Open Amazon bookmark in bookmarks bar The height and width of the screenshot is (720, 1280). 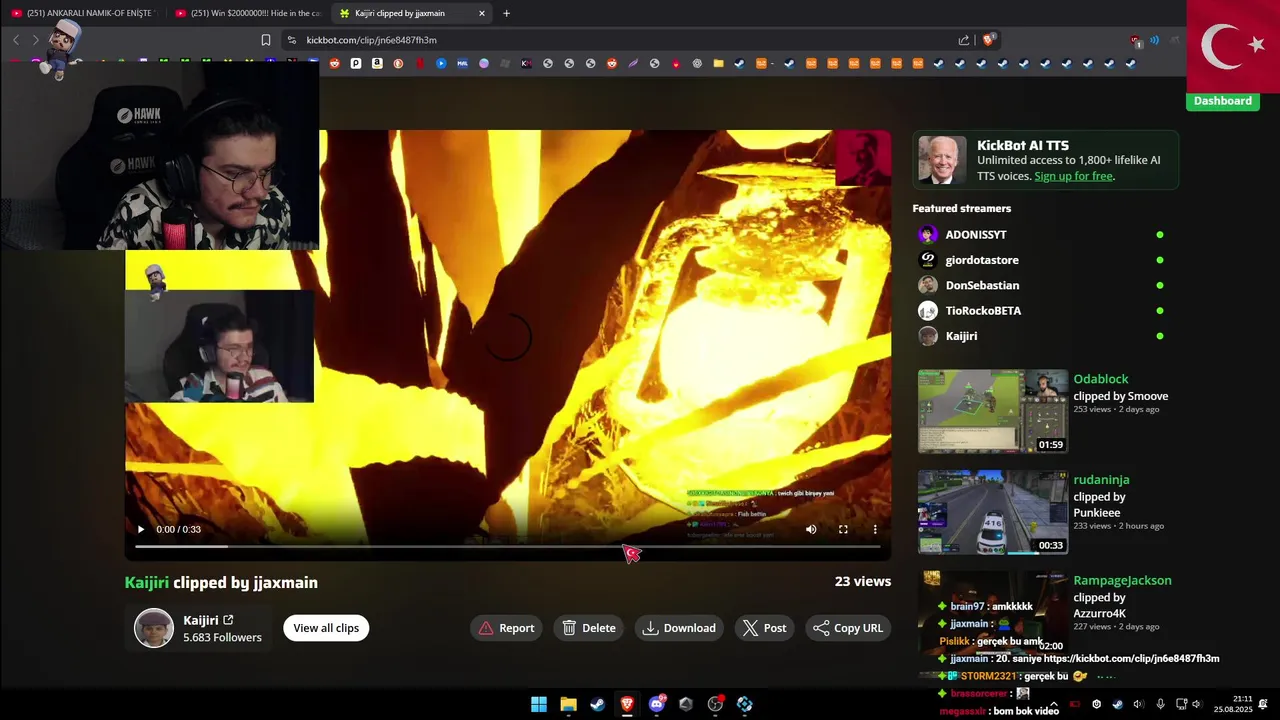[x=377, y=63]
